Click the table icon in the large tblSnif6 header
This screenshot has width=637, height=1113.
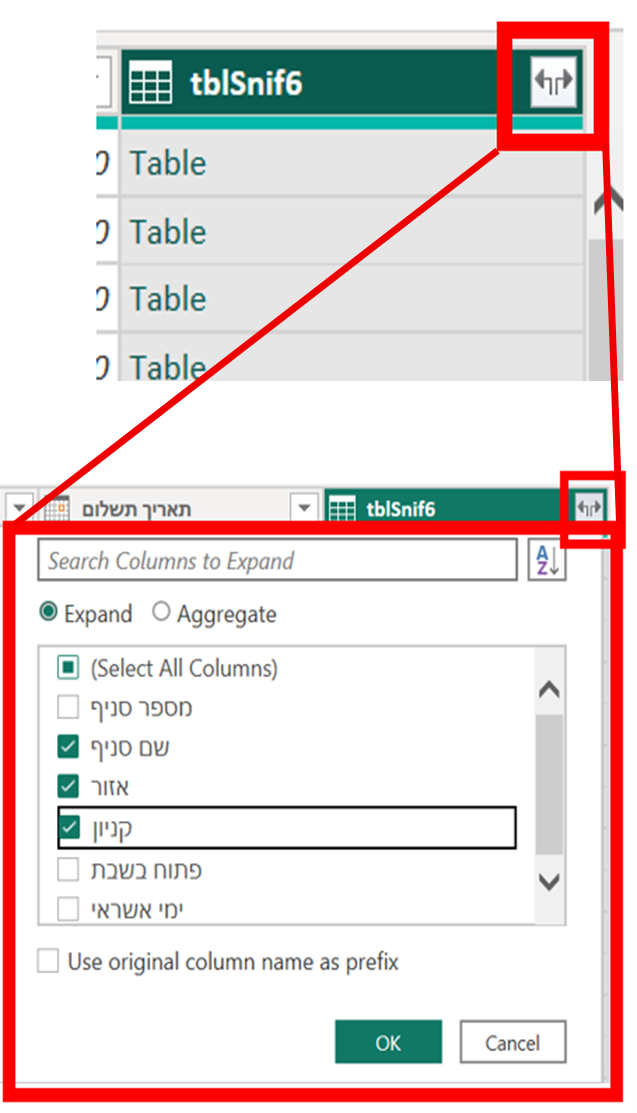(x=151, y=82)
